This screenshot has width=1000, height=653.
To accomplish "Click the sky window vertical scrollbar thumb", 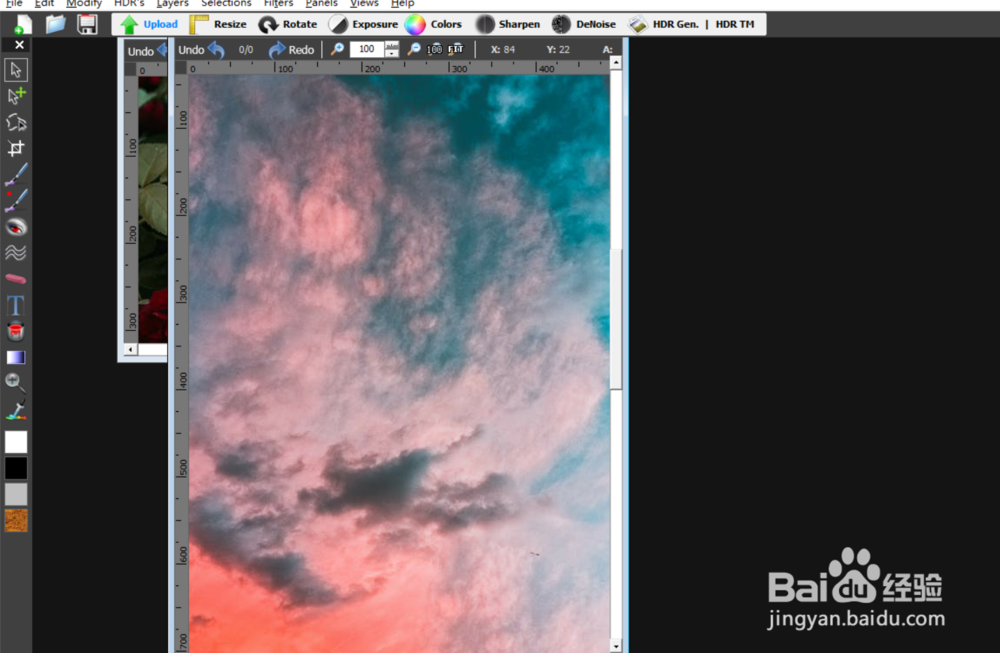I will click(x=615, y=319).
